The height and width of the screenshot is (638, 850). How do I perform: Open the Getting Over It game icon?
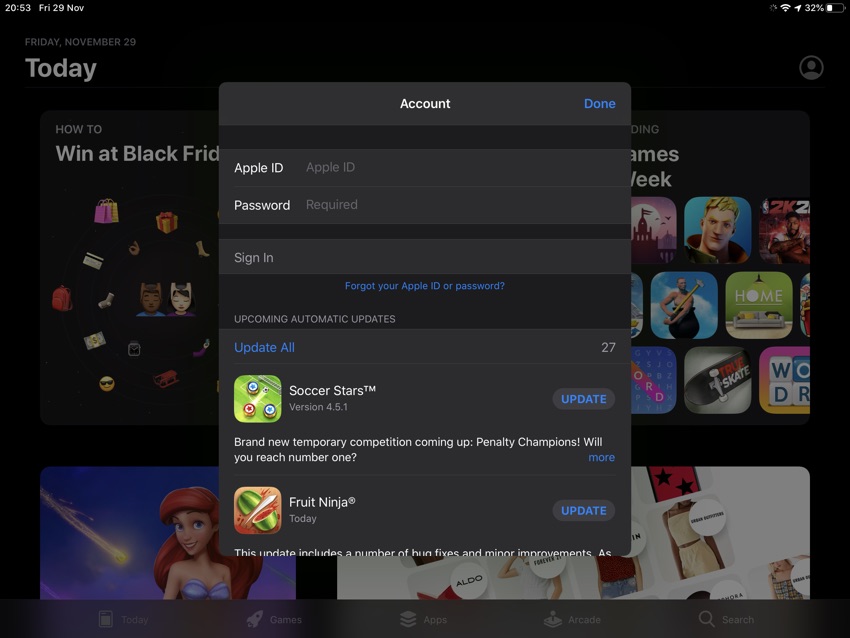(x=684, y=305)
